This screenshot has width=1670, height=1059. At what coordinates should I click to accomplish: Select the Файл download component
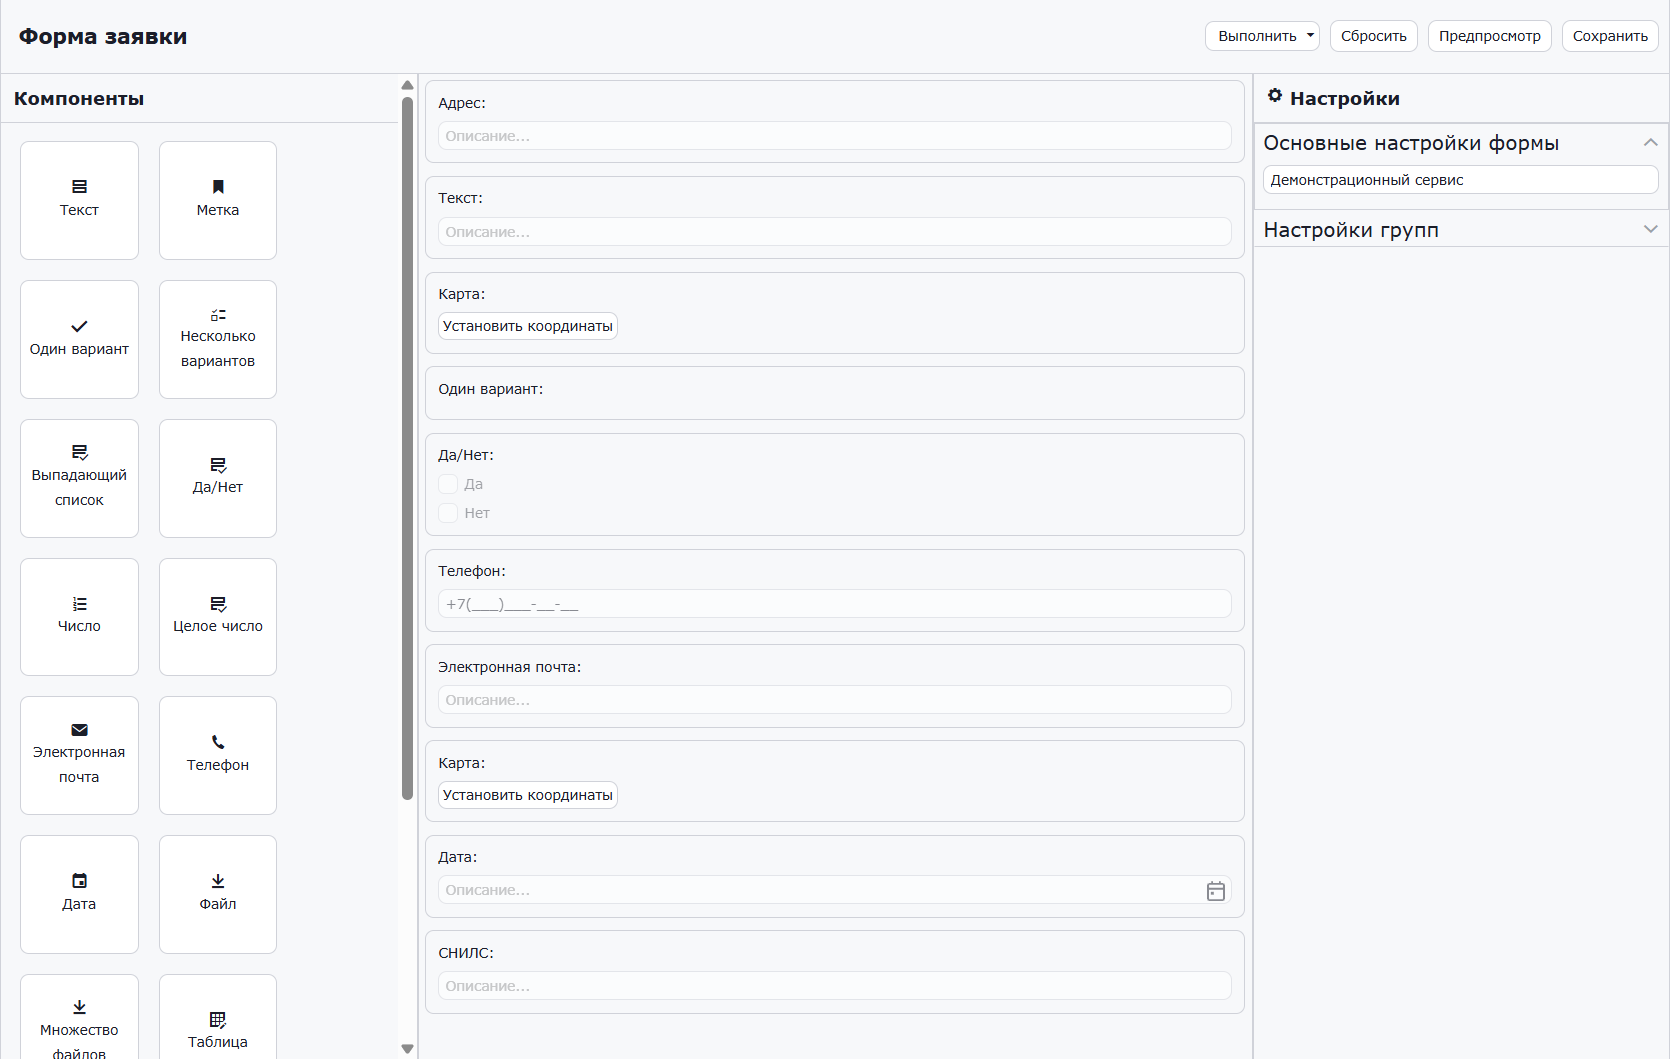click(217, 894)
